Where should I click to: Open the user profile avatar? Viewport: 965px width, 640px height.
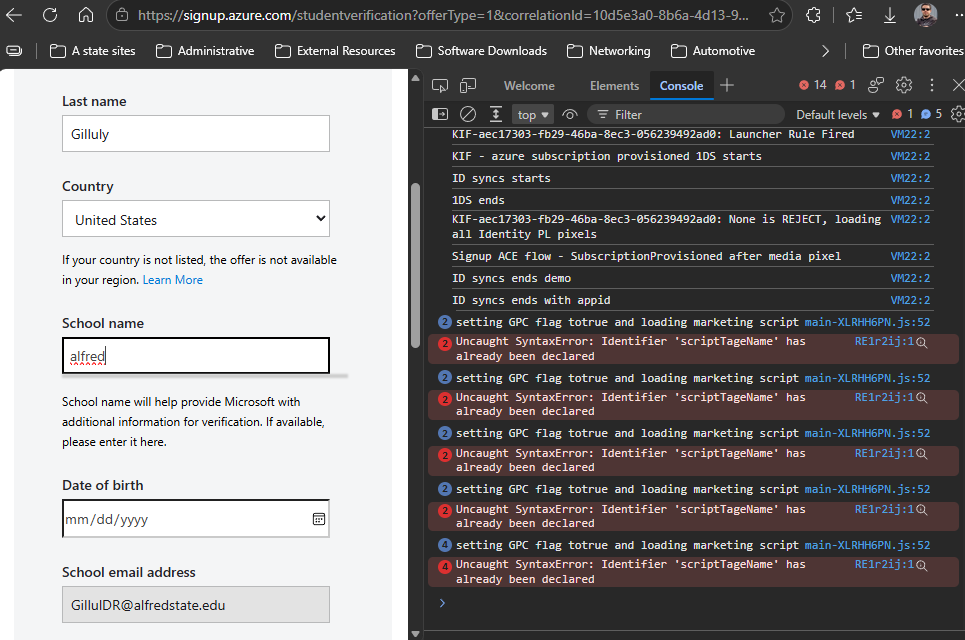coord(925,15)
